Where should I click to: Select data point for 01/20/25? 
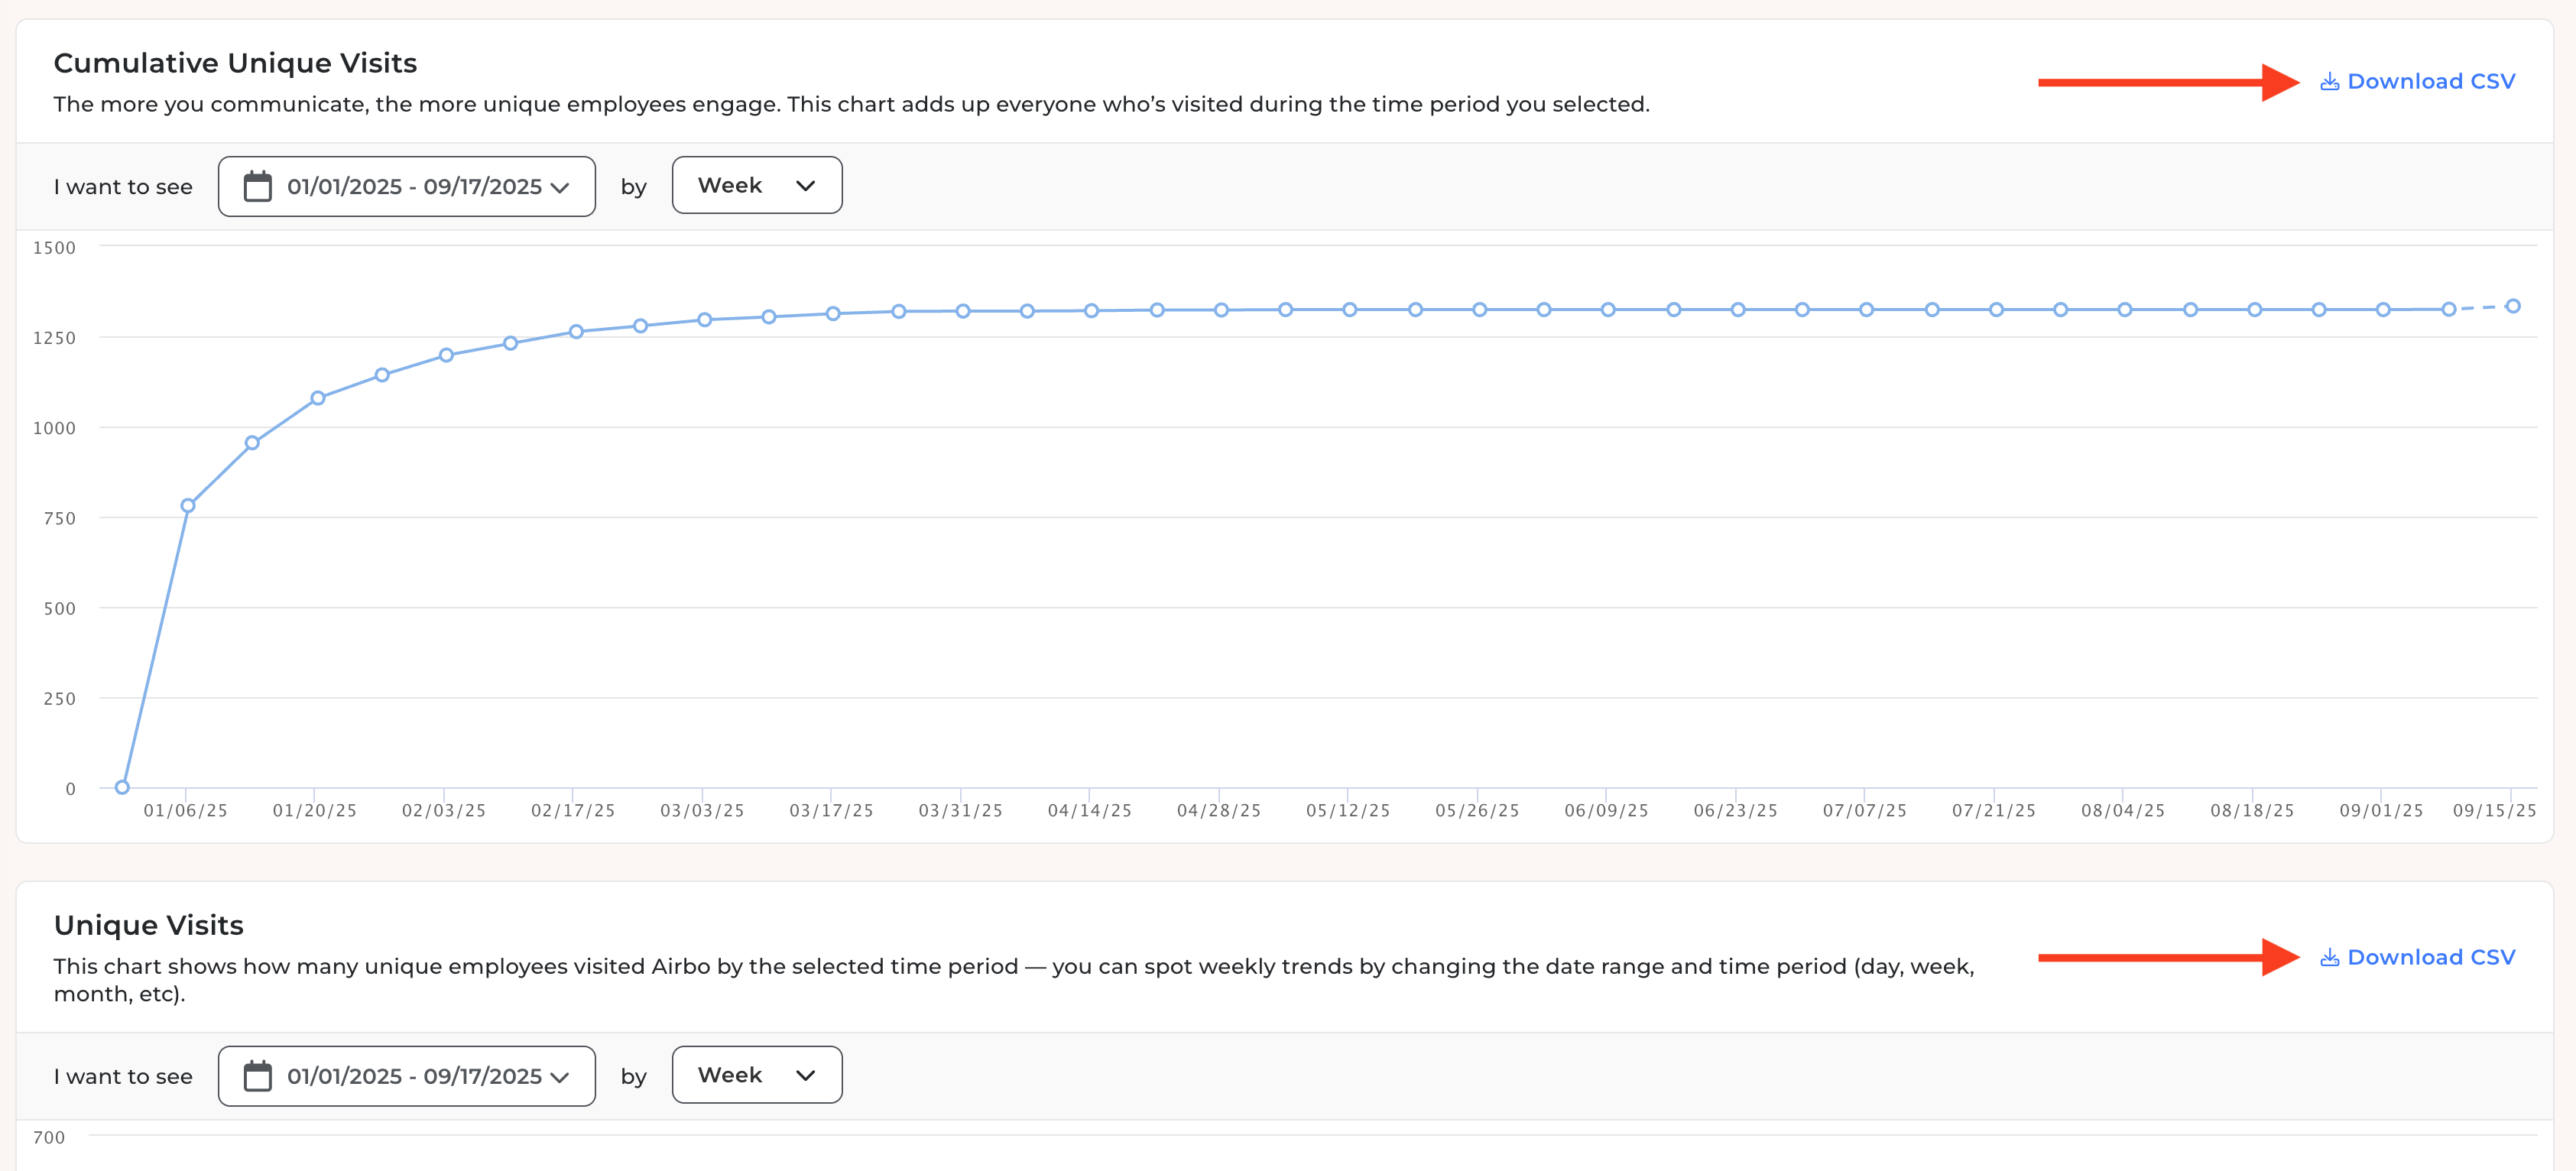click(x=318, y=398)
